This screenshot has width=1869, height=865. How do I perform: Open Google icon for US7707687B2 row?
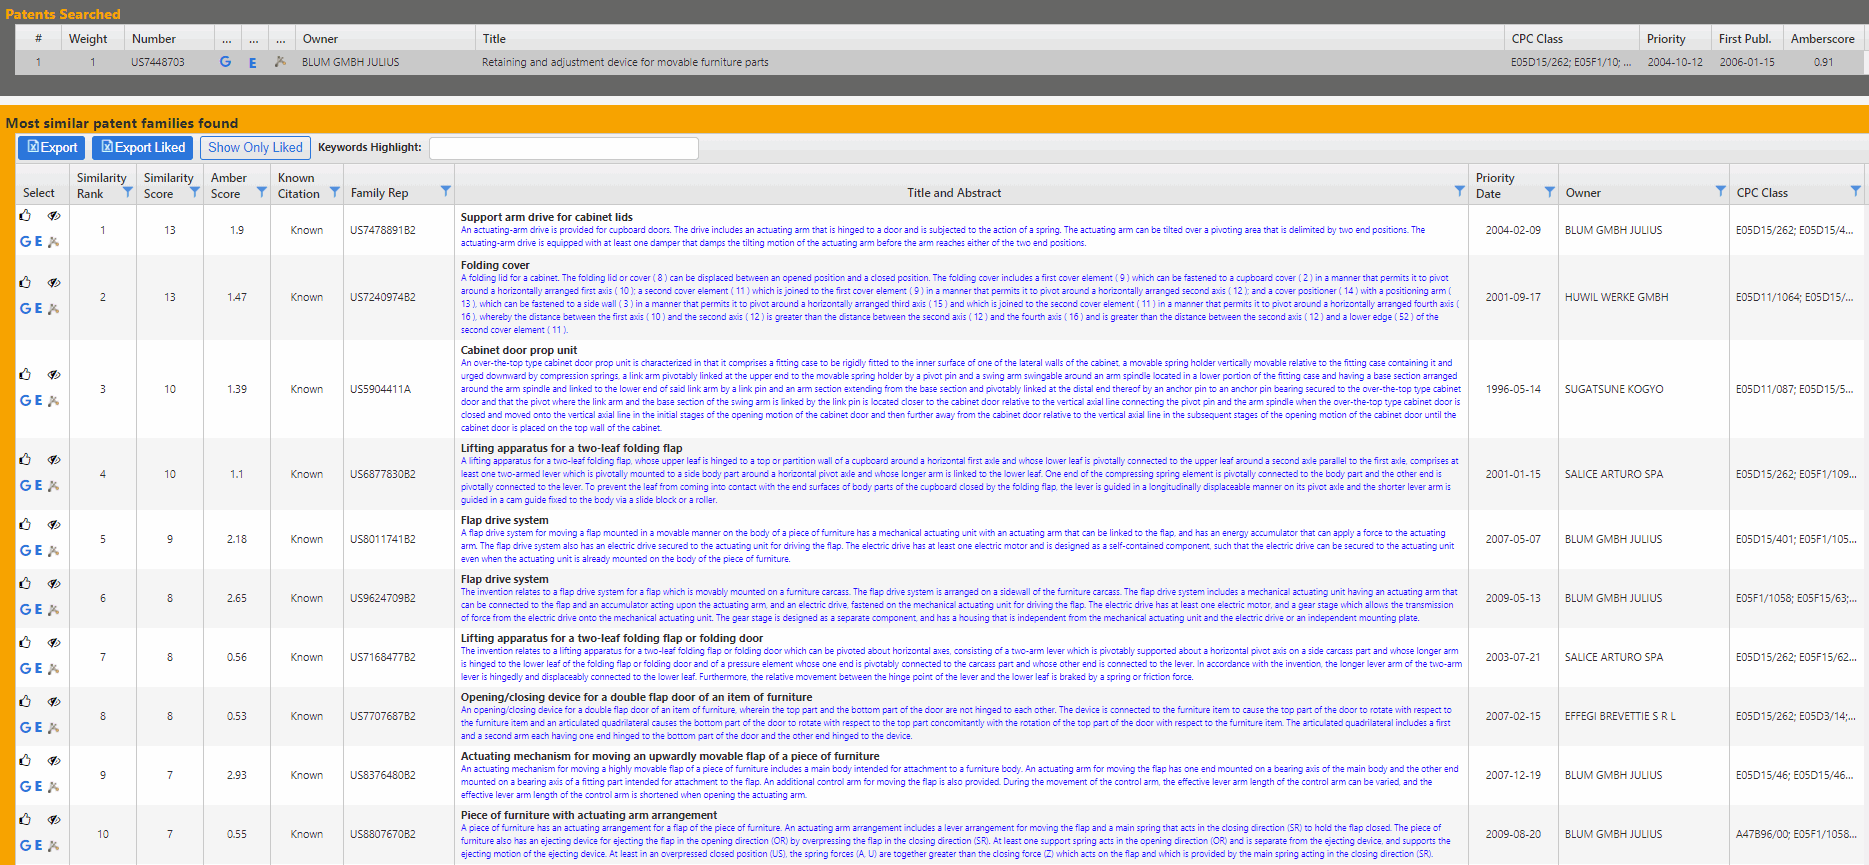(x=25, y=727)
